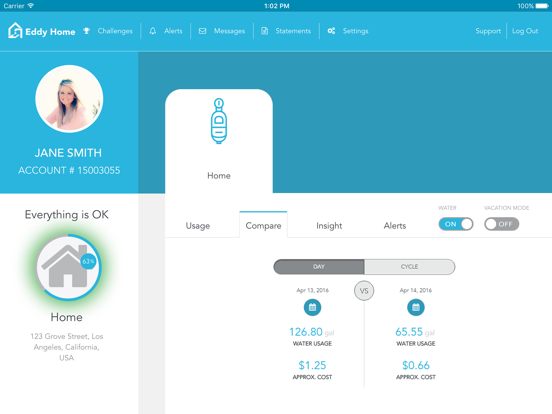This screenshot has width=552, height=414.
Task: Open the Statements menu item
Action: [293, 31]
